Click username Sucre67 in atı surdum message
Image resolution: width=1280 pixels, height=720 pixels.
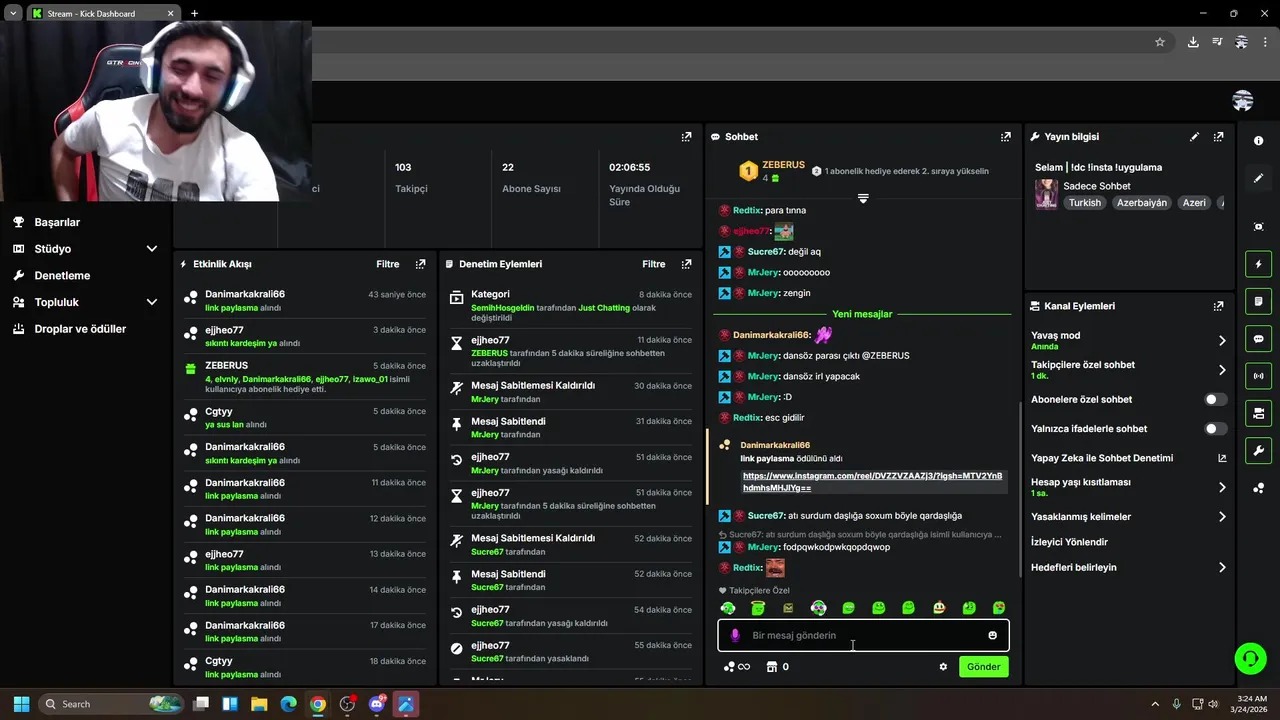click(766, 516)
